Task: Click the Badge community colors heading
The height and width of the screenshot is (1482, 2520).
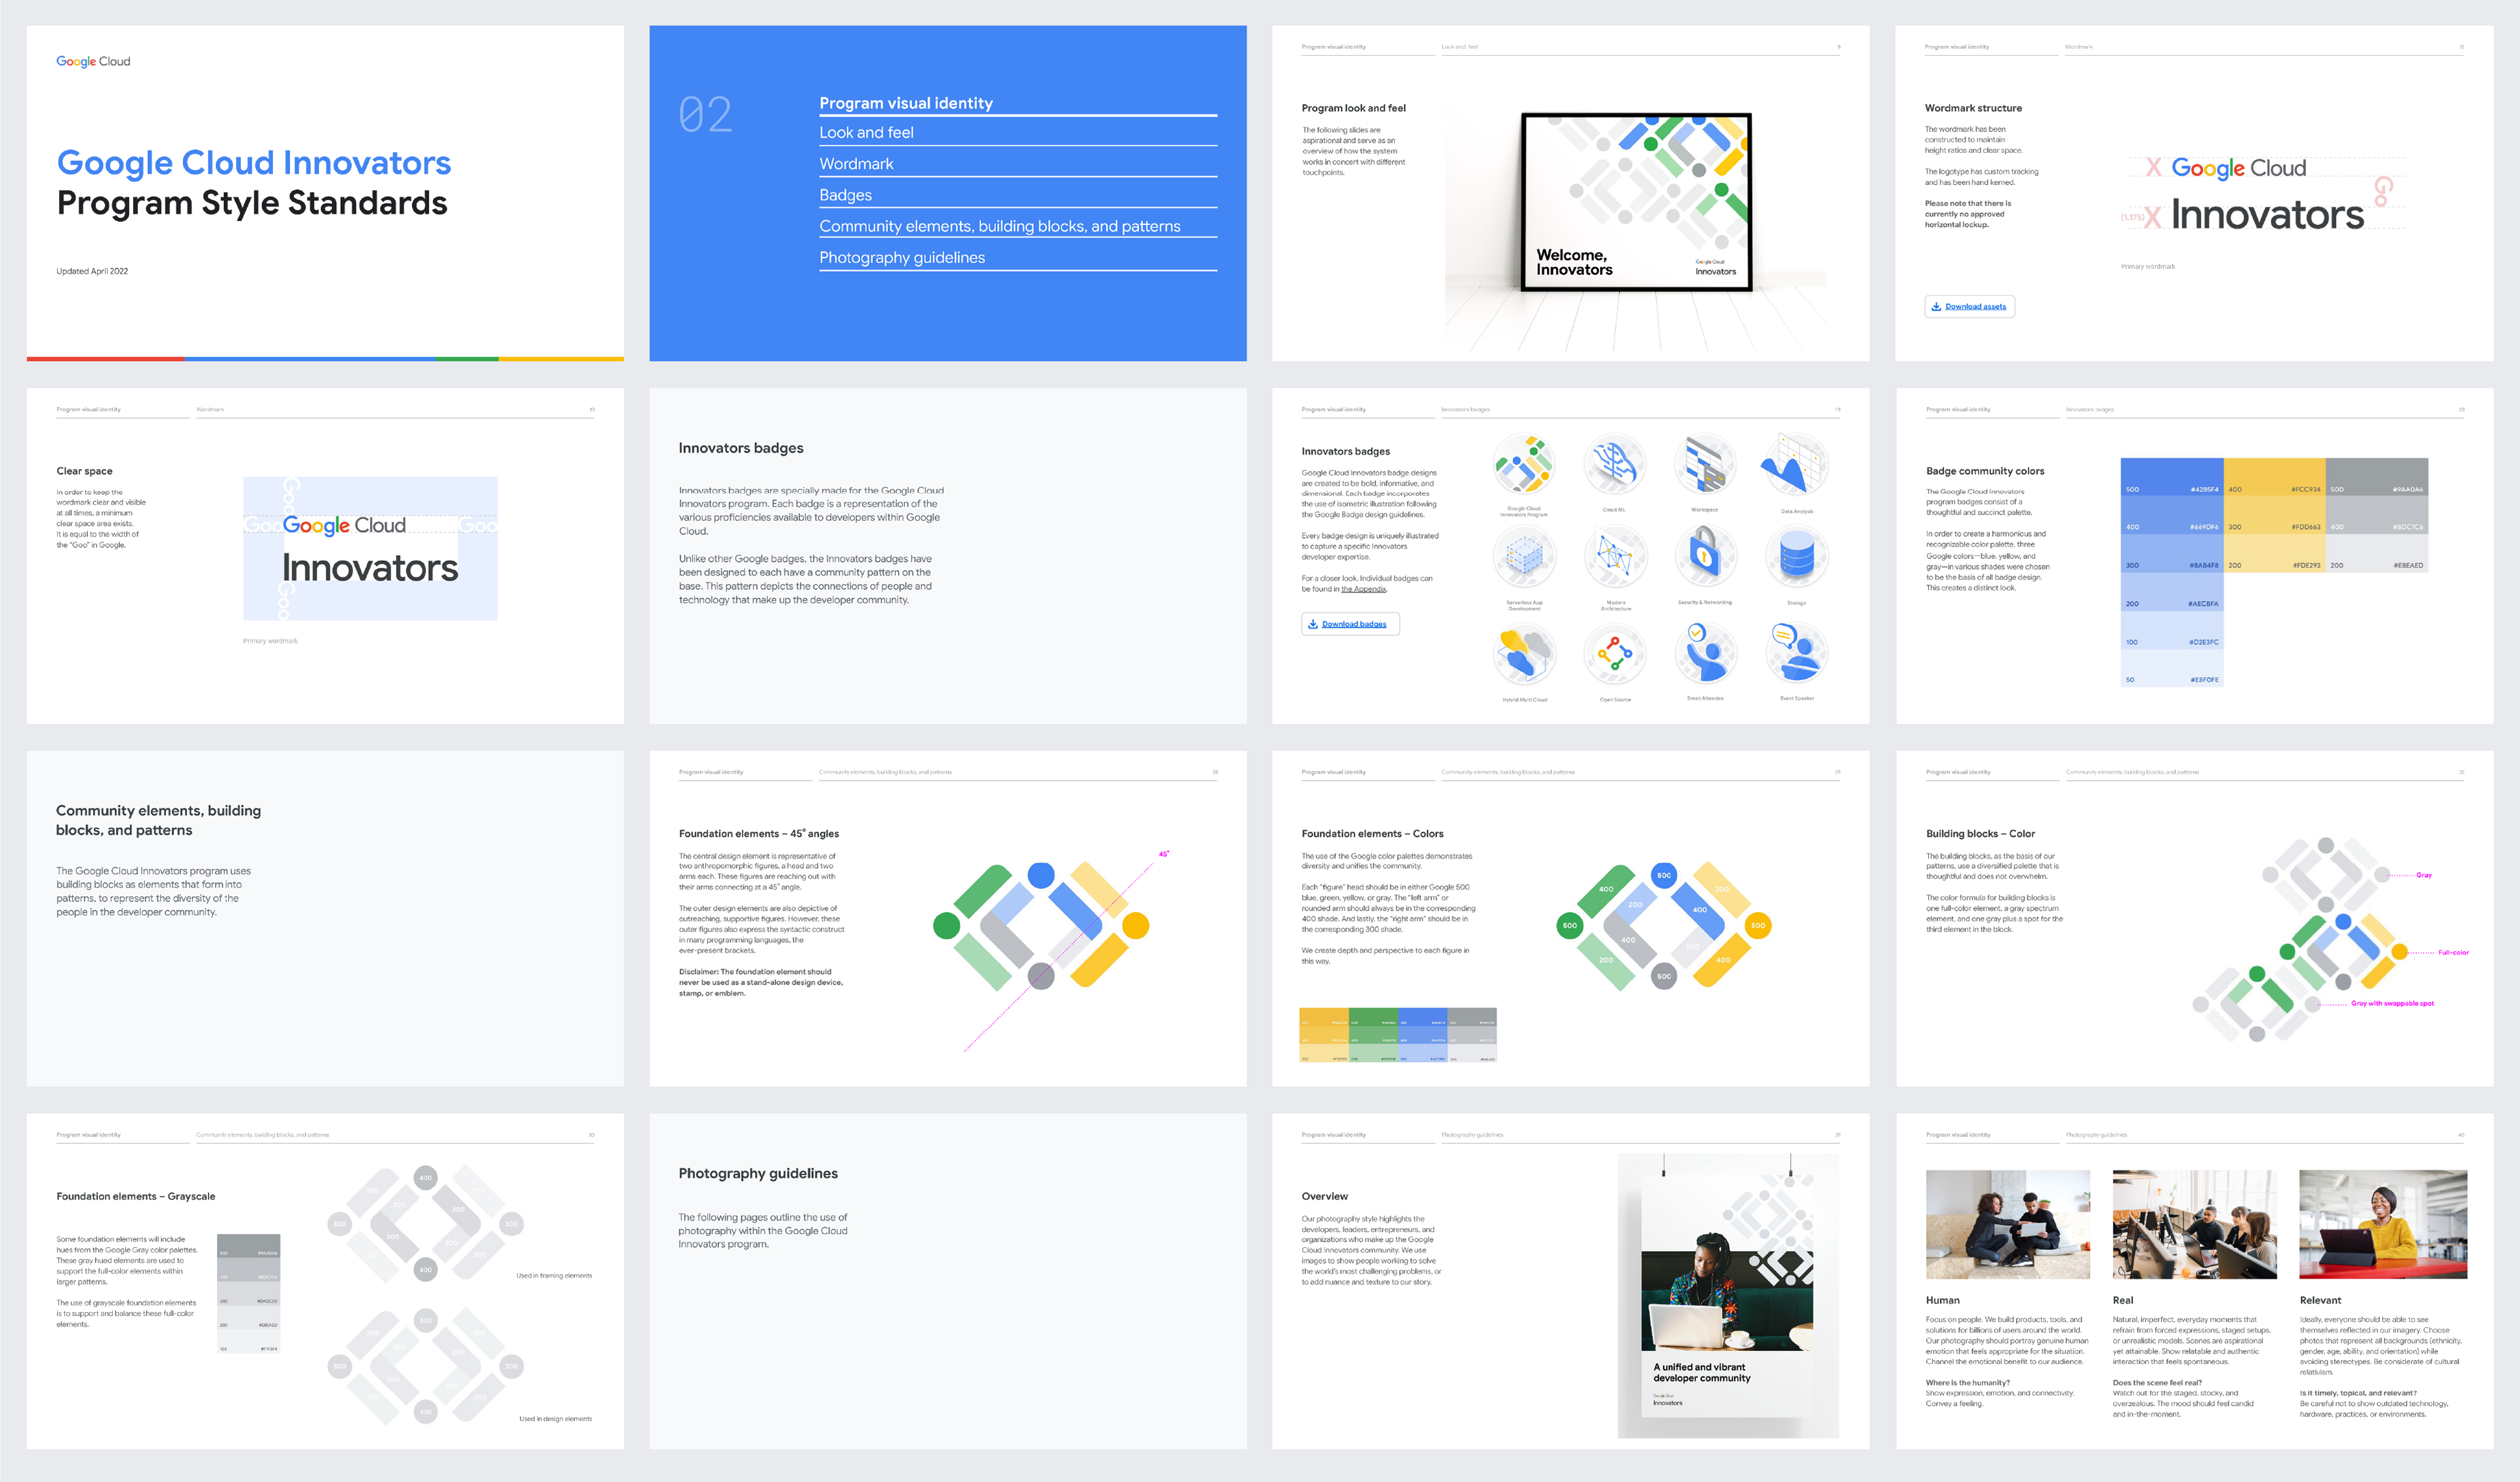Action: [1985, 471]
